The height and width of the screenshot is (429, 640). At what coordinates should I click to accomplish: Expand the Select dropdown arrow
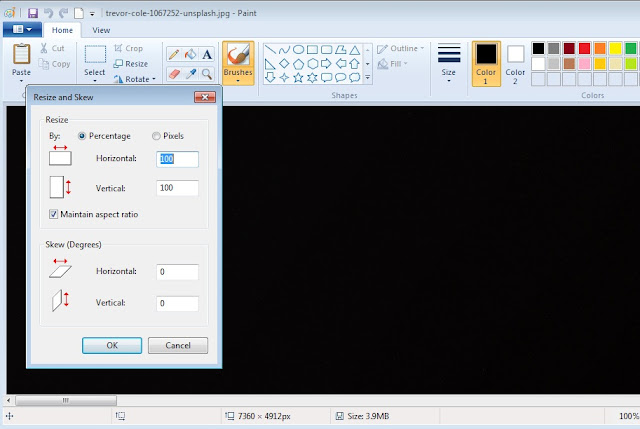95,81
